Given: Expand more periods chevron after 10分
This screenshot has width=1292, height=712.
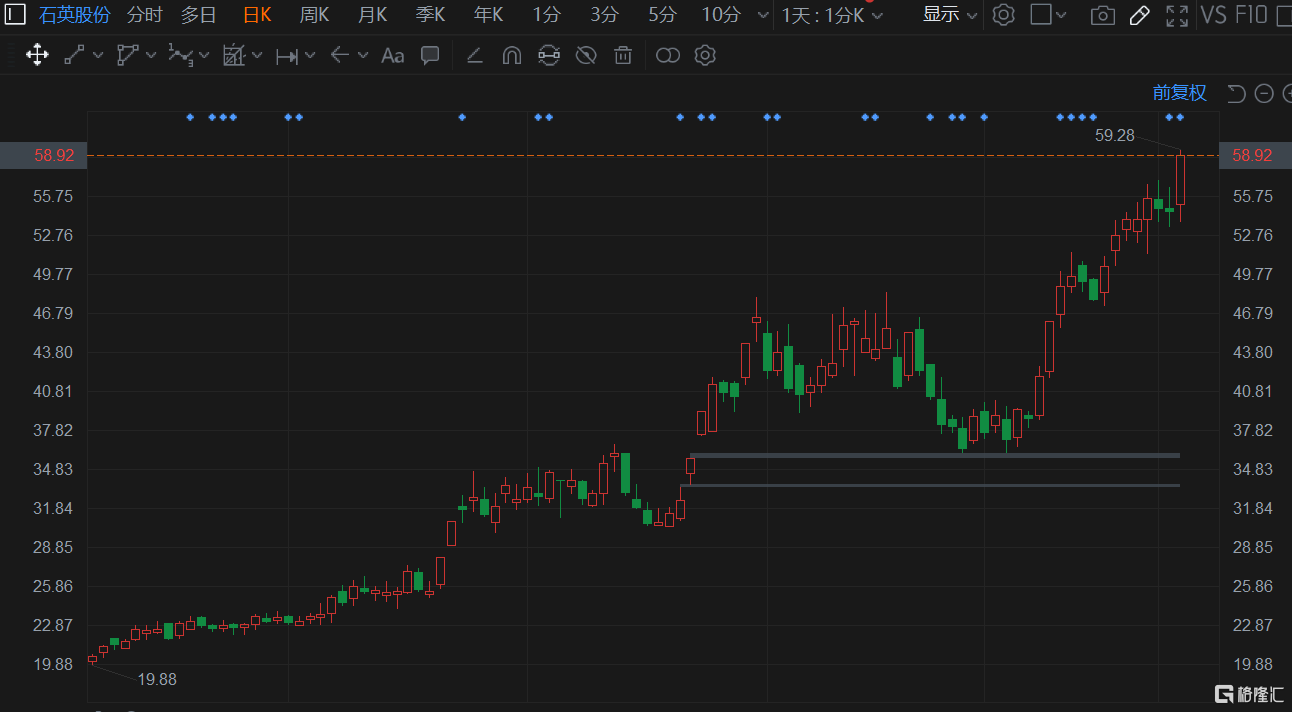Looking at the screenshot, I should pos(763,15).
